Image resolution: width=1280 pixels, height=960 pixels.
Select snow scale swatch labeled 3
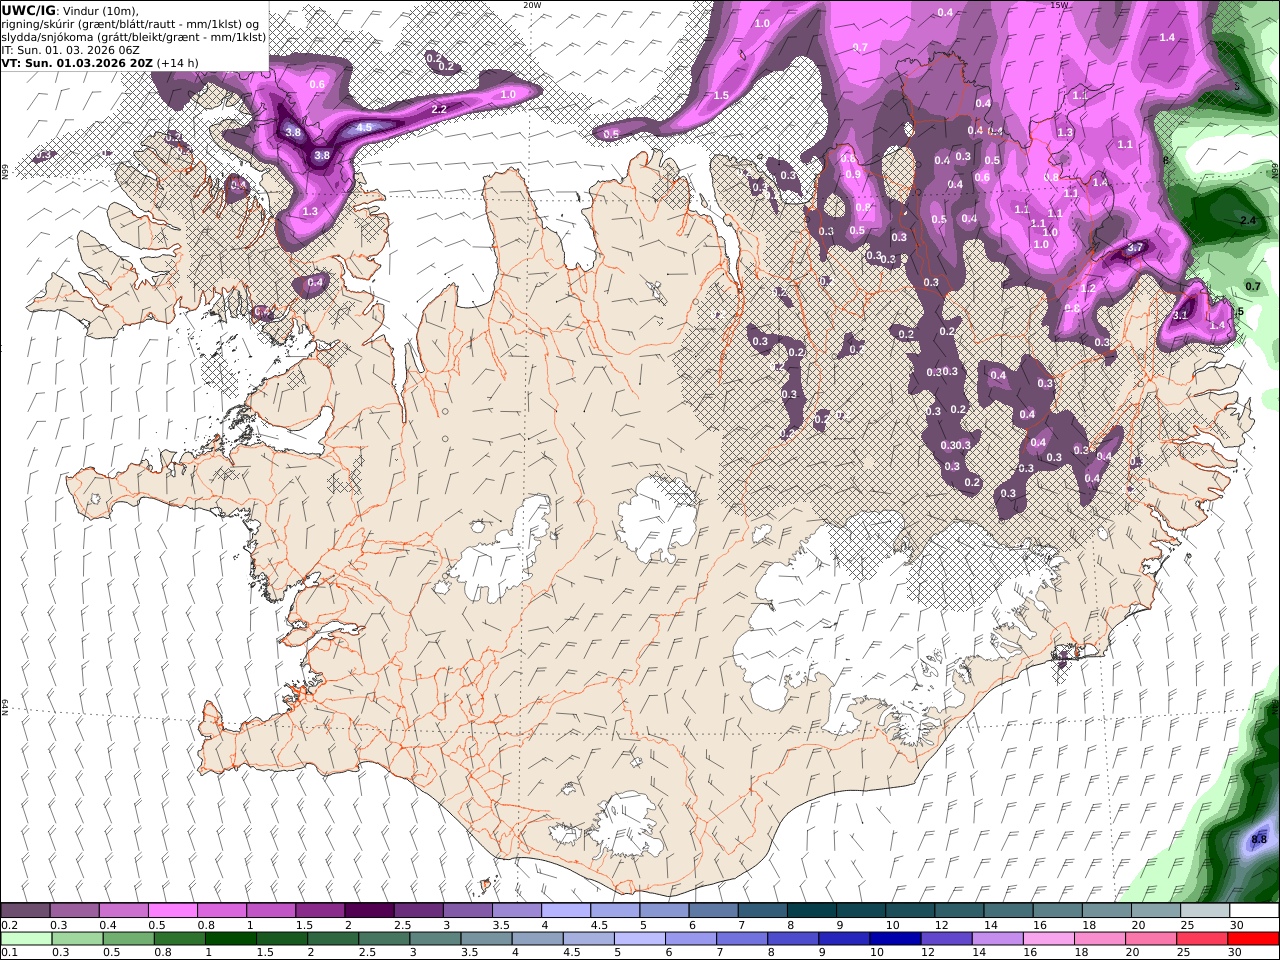(467, 911)
